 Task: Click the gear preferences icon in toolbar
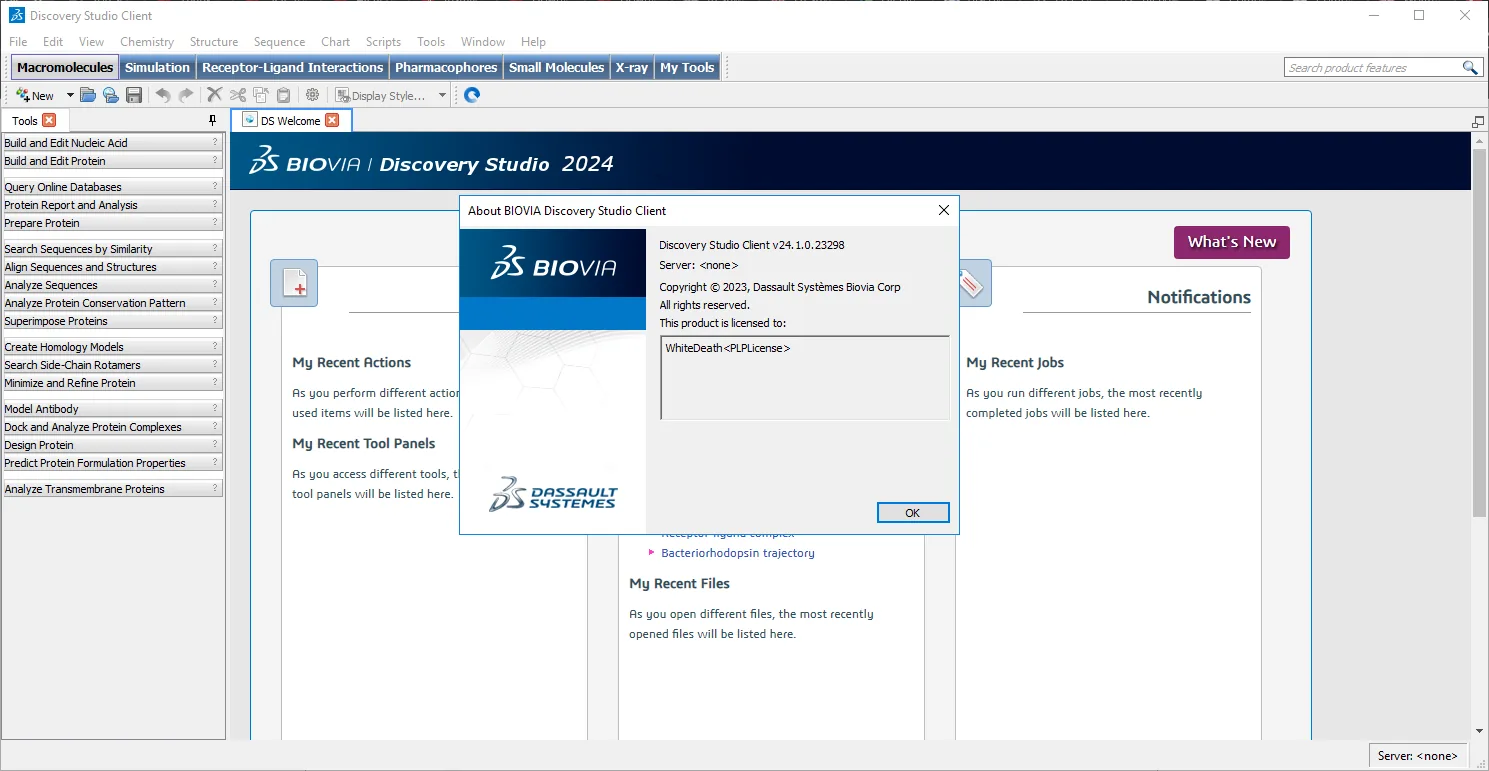pyautogui.click(x=313, y=95)
